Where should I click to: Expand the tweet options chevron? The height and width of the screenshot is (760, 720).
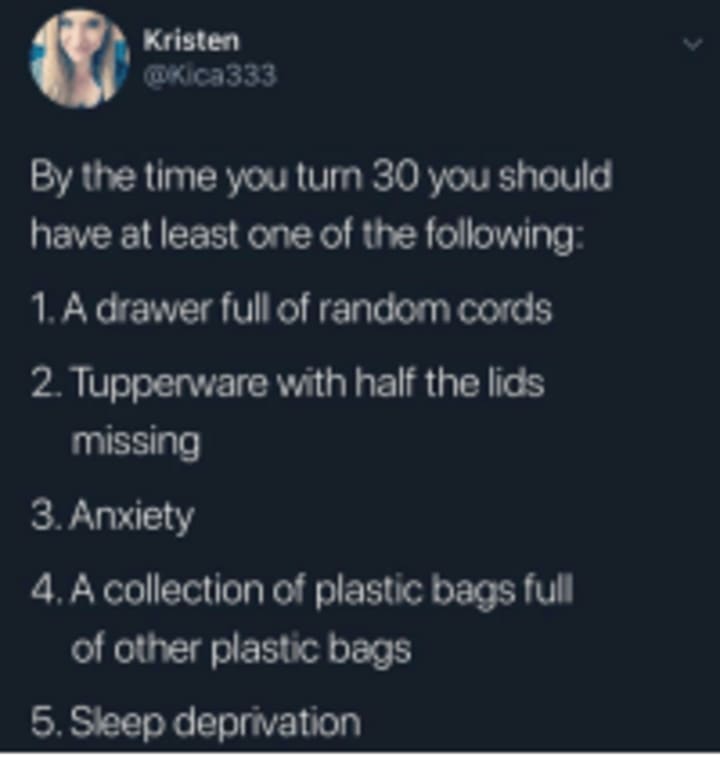pyautogui.click(x=693, y=45)
